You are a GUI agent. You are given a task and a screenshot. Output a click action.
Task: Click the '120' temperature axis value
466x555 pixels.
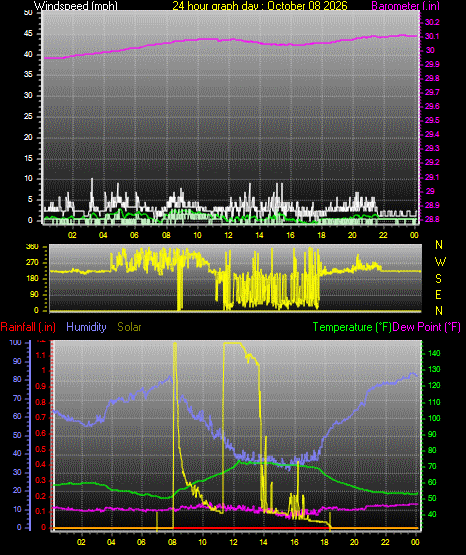click(x=434, y=385)
